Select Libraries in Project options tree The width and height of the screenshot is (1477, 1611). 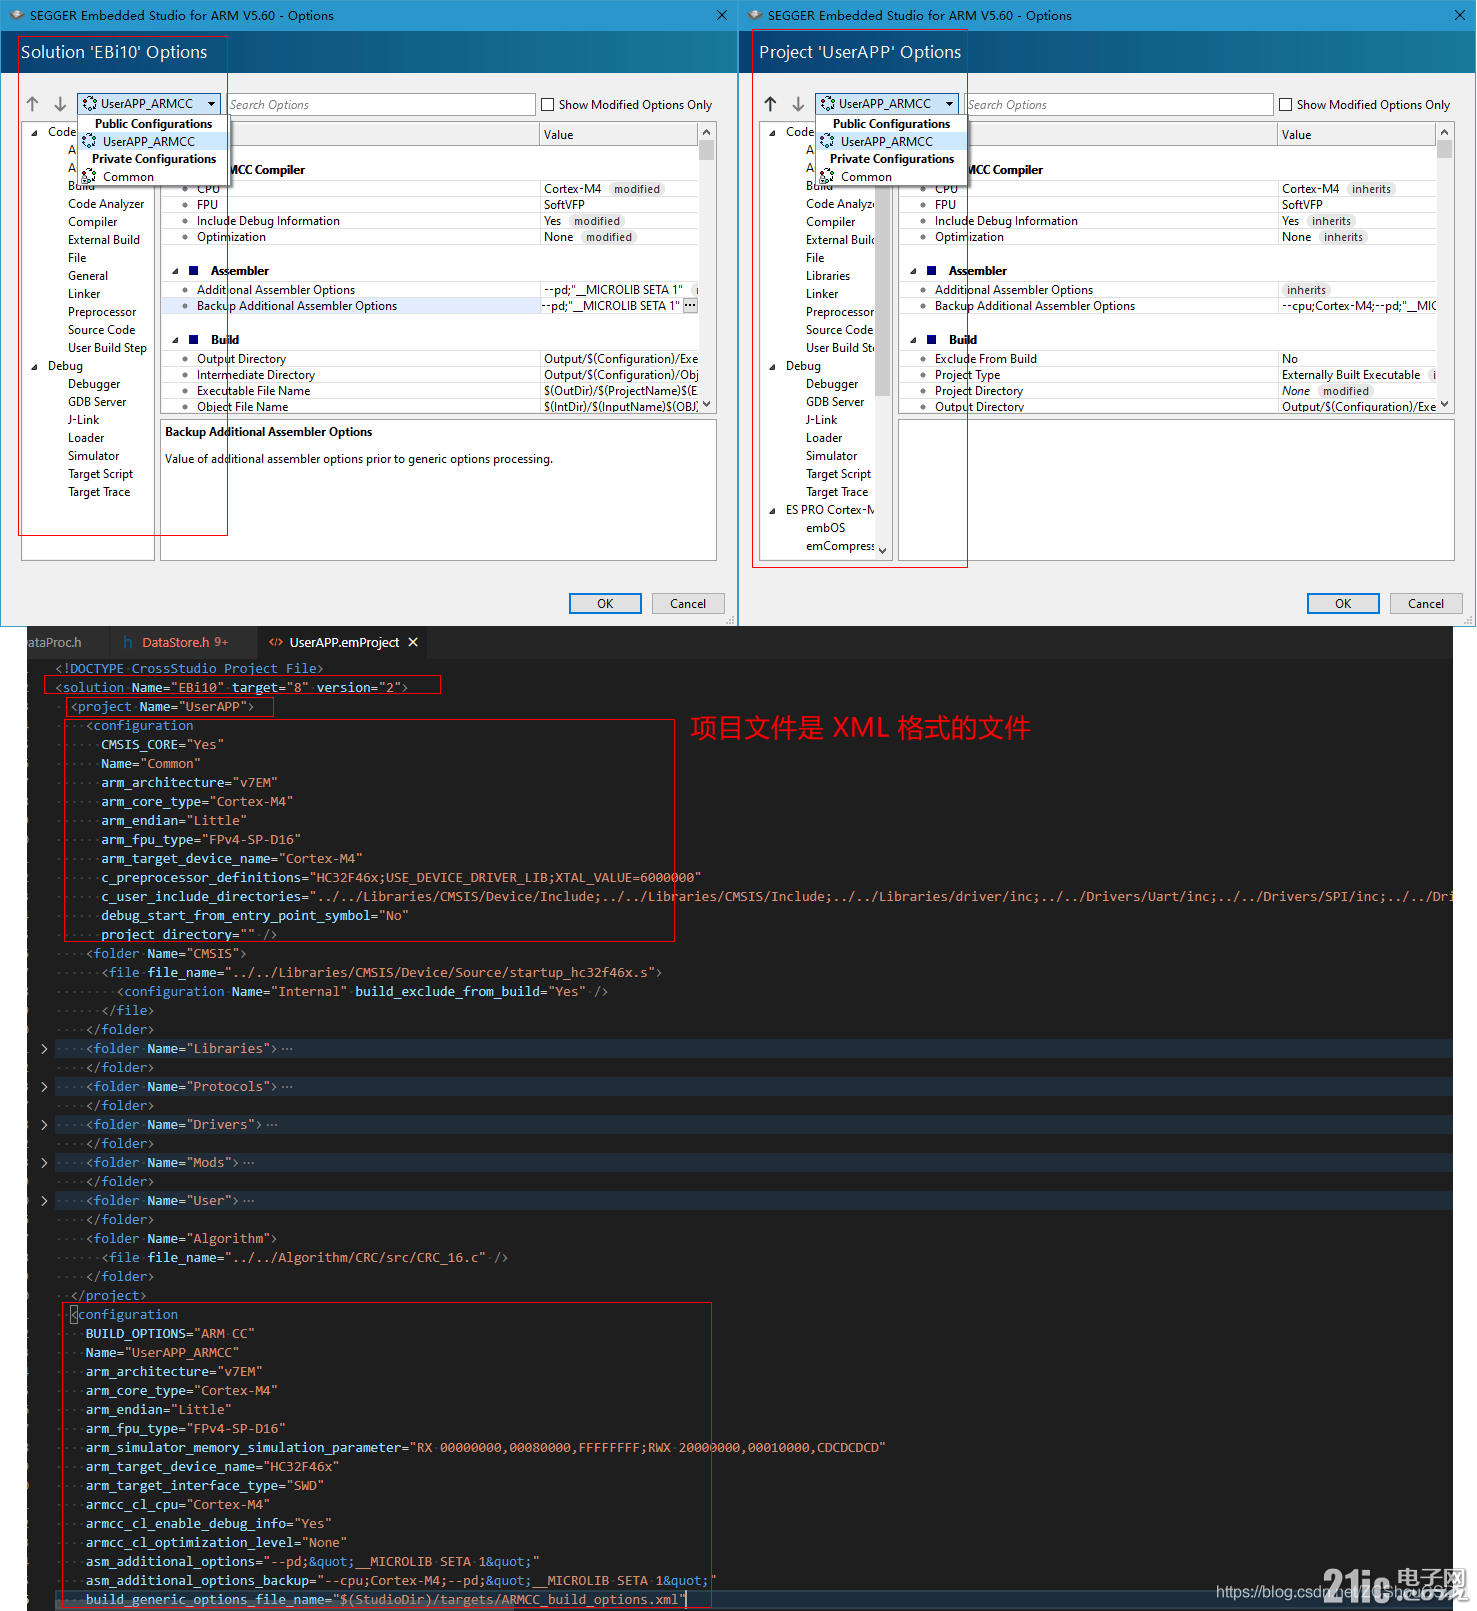[x=828, y=276]
